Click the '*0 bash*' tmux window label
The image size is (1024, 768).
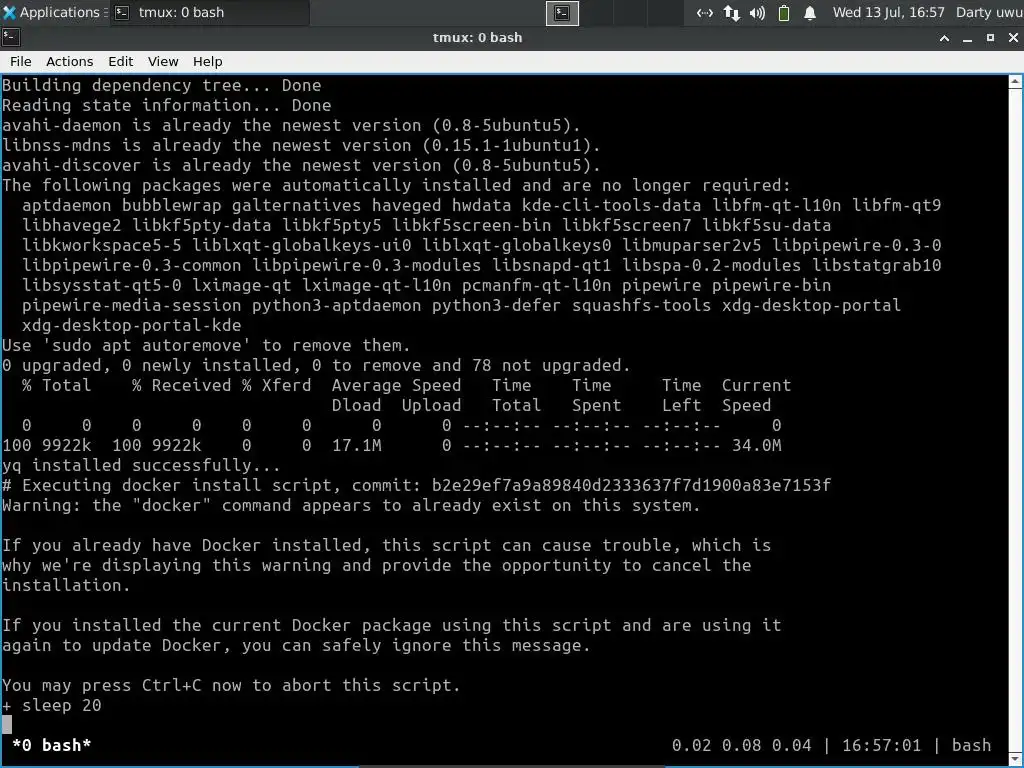click(52, 745)
